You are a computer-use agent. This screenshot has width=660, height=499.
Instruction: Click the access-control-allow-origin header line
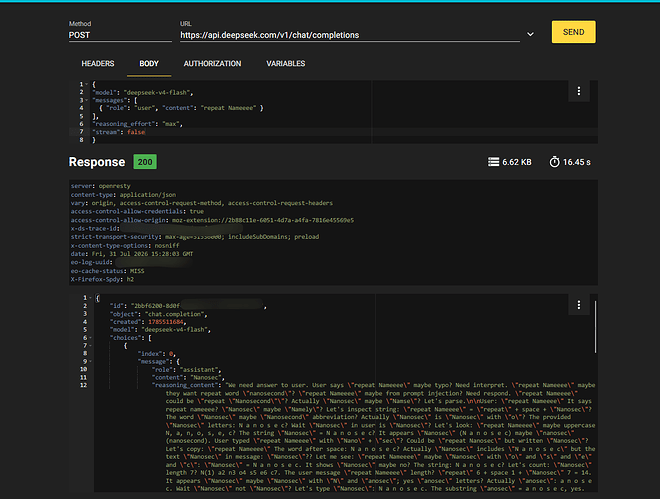click(212, 220)
